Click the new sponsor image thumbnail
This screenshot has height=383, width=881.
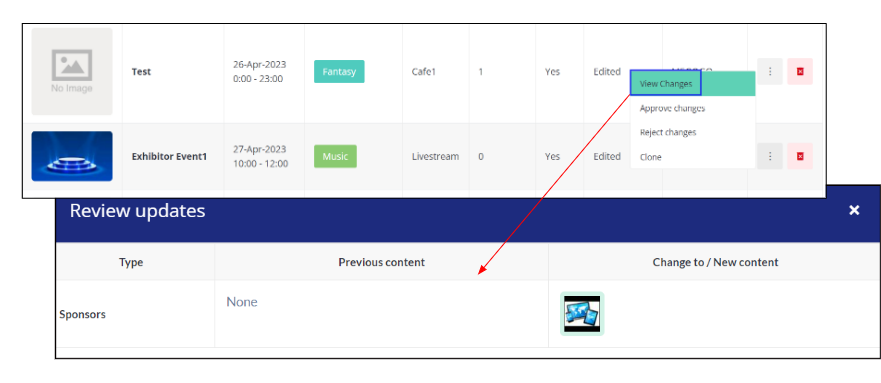tap(582, 314)
